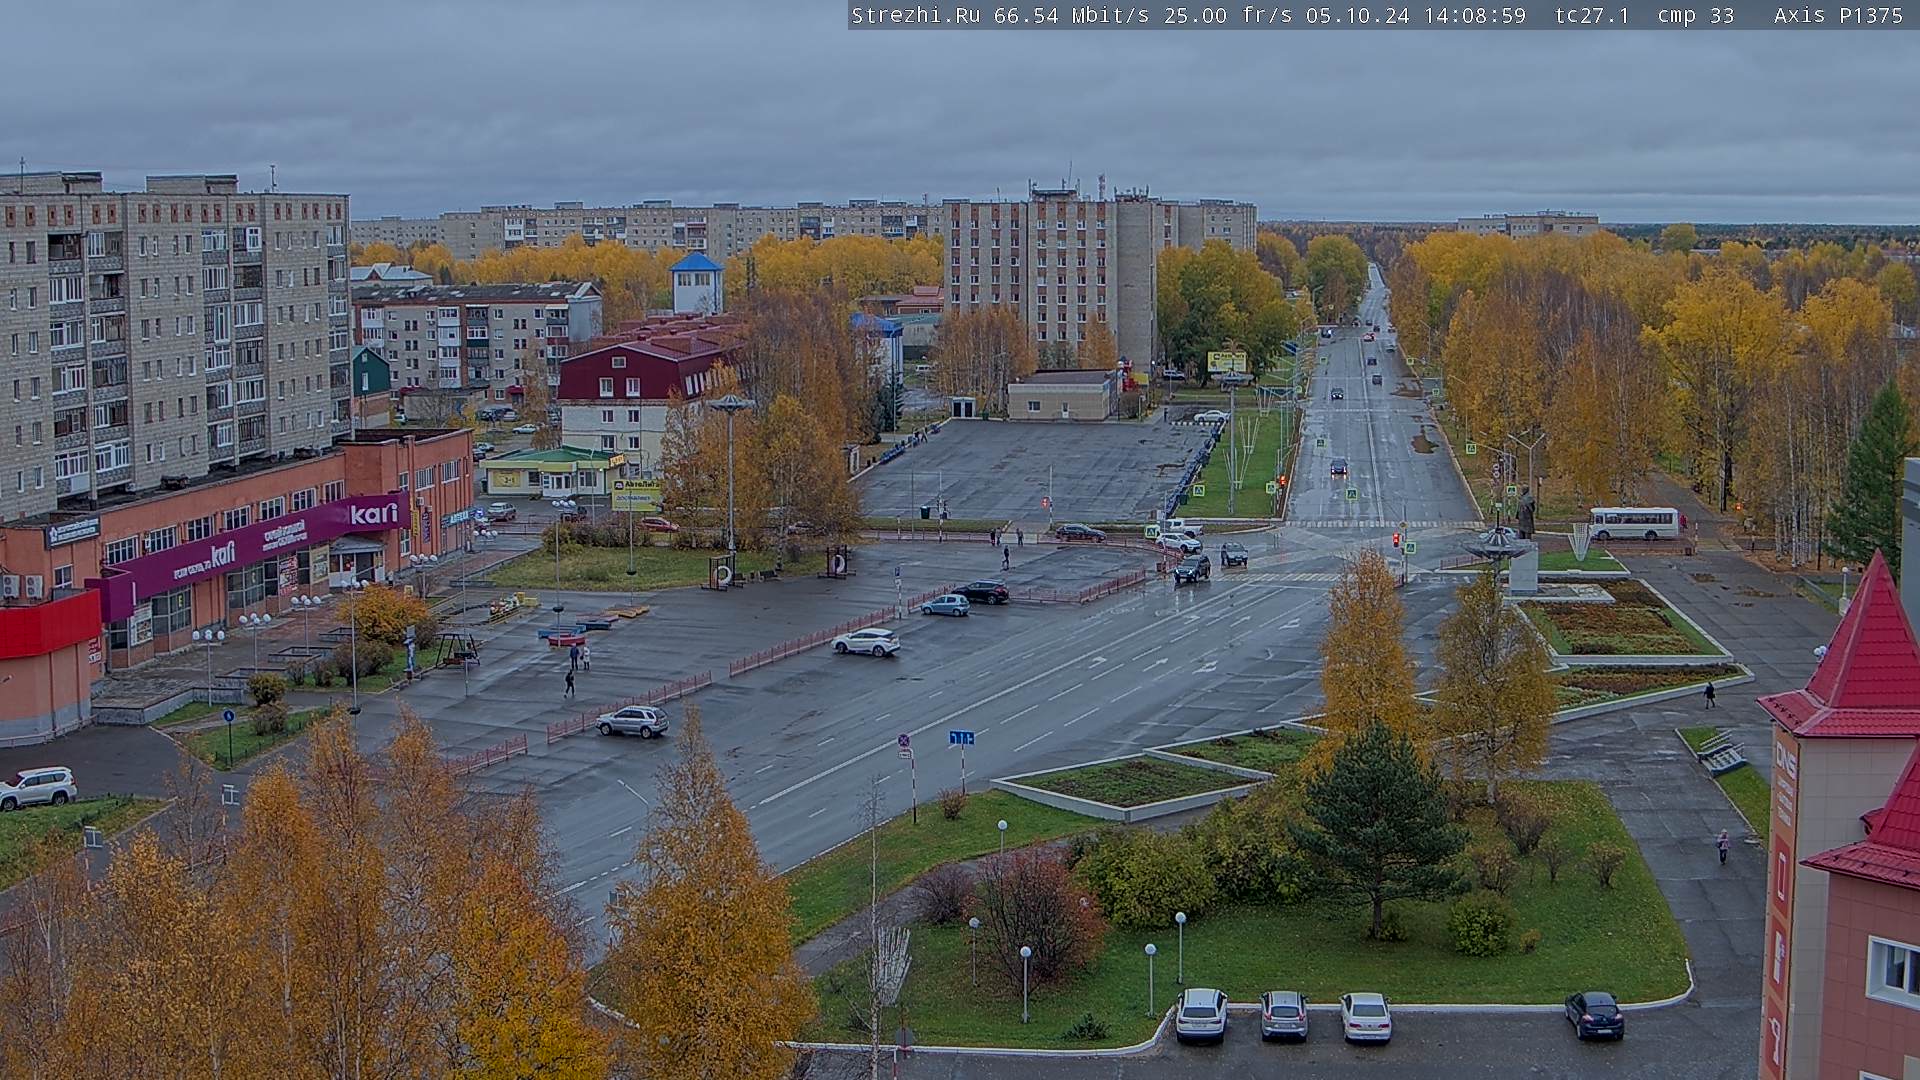This screenshot has height=1080, width=1920.
Task: Click the Strezhi.Ru overlay label
Action: (915, 15)
